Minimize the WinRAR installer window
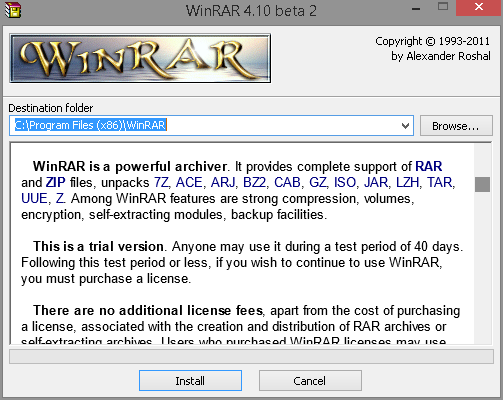The height and width of the screenshot is (400, 503). point(416,9)
